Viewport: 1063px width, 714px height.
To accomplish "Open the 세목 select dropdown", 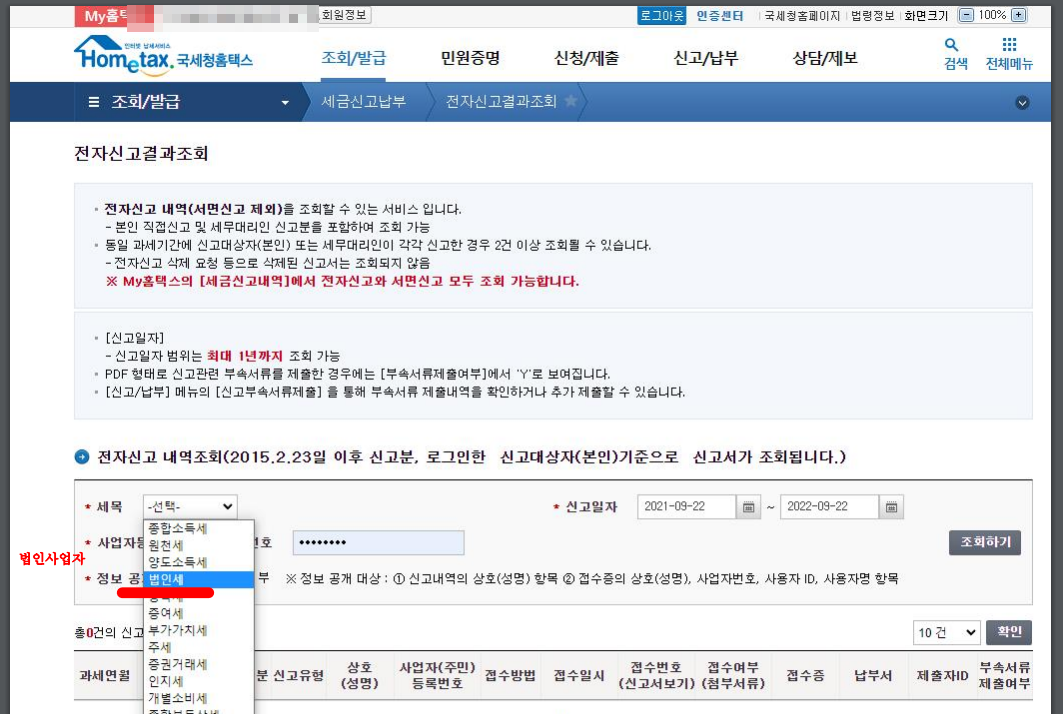I will pos(190,506).
